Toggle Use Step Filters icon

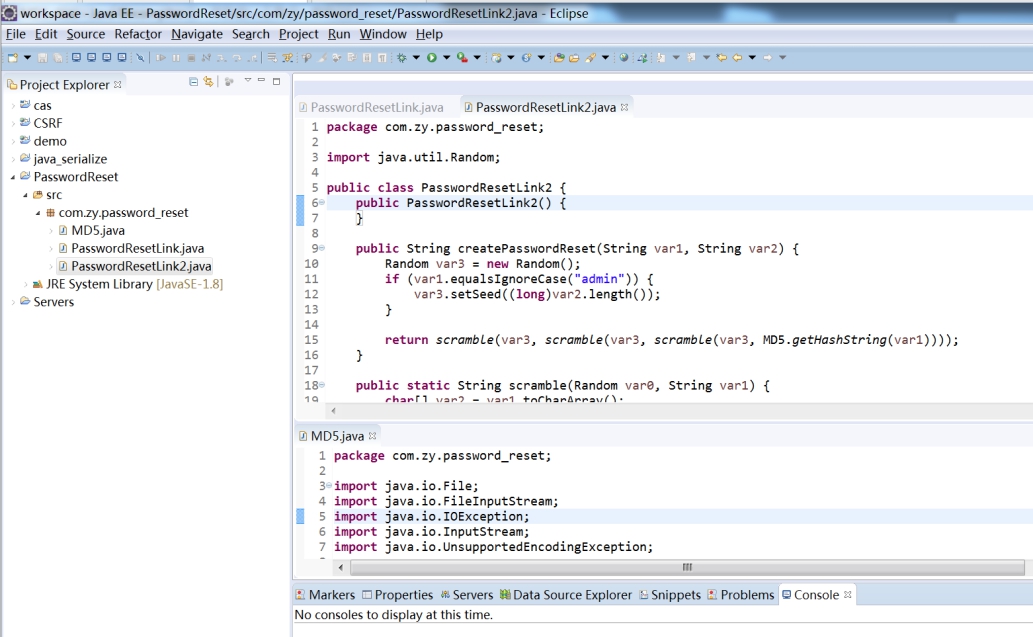pyautogui.click(x=287, y=58)
